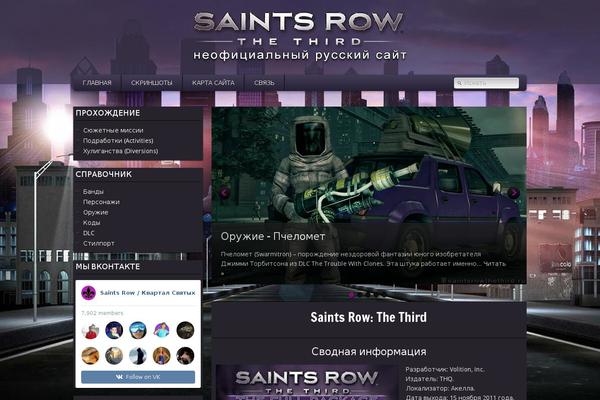
Task: Open third VK member avatar in bottom row
Action: [x=138, y=356]
